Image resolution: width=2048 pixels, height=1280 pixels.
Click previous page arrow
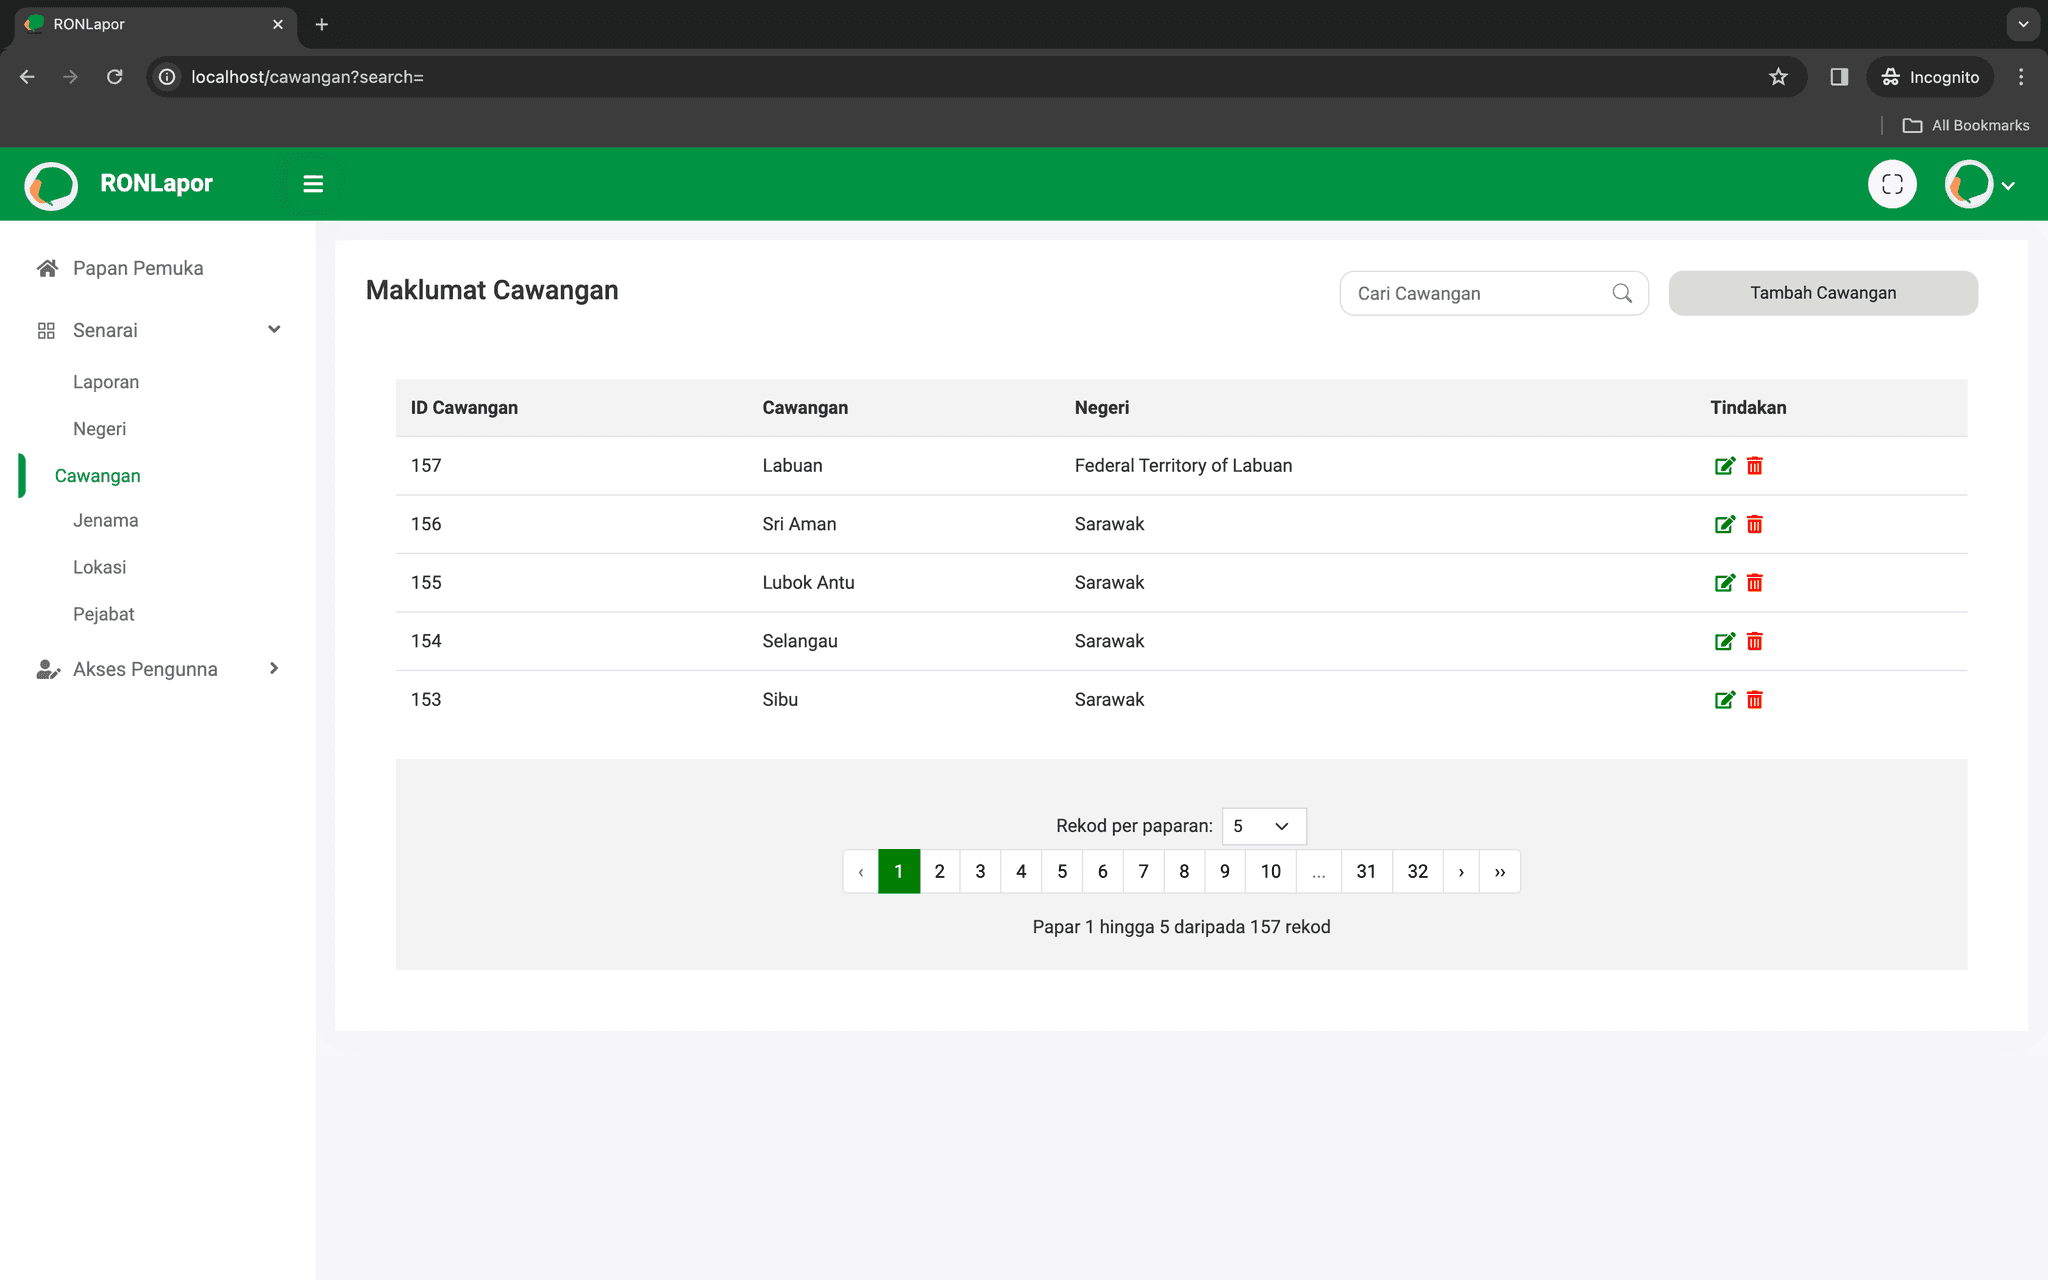[861, 872]
